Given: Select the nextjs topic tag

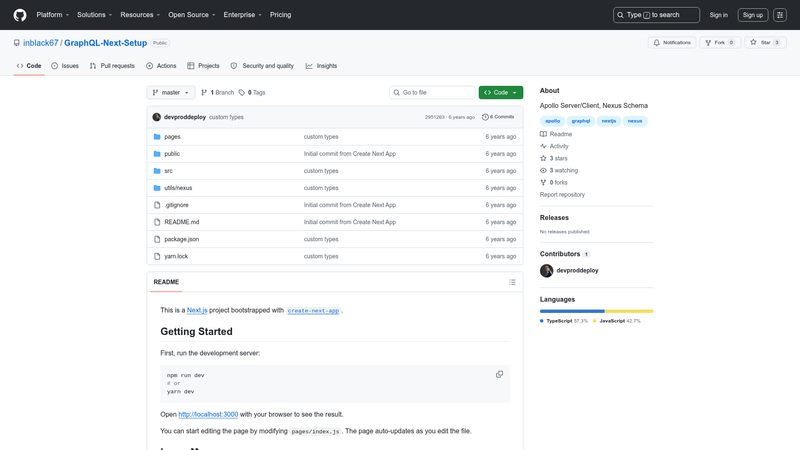Looking at the screenshot, I should (609, 121).
